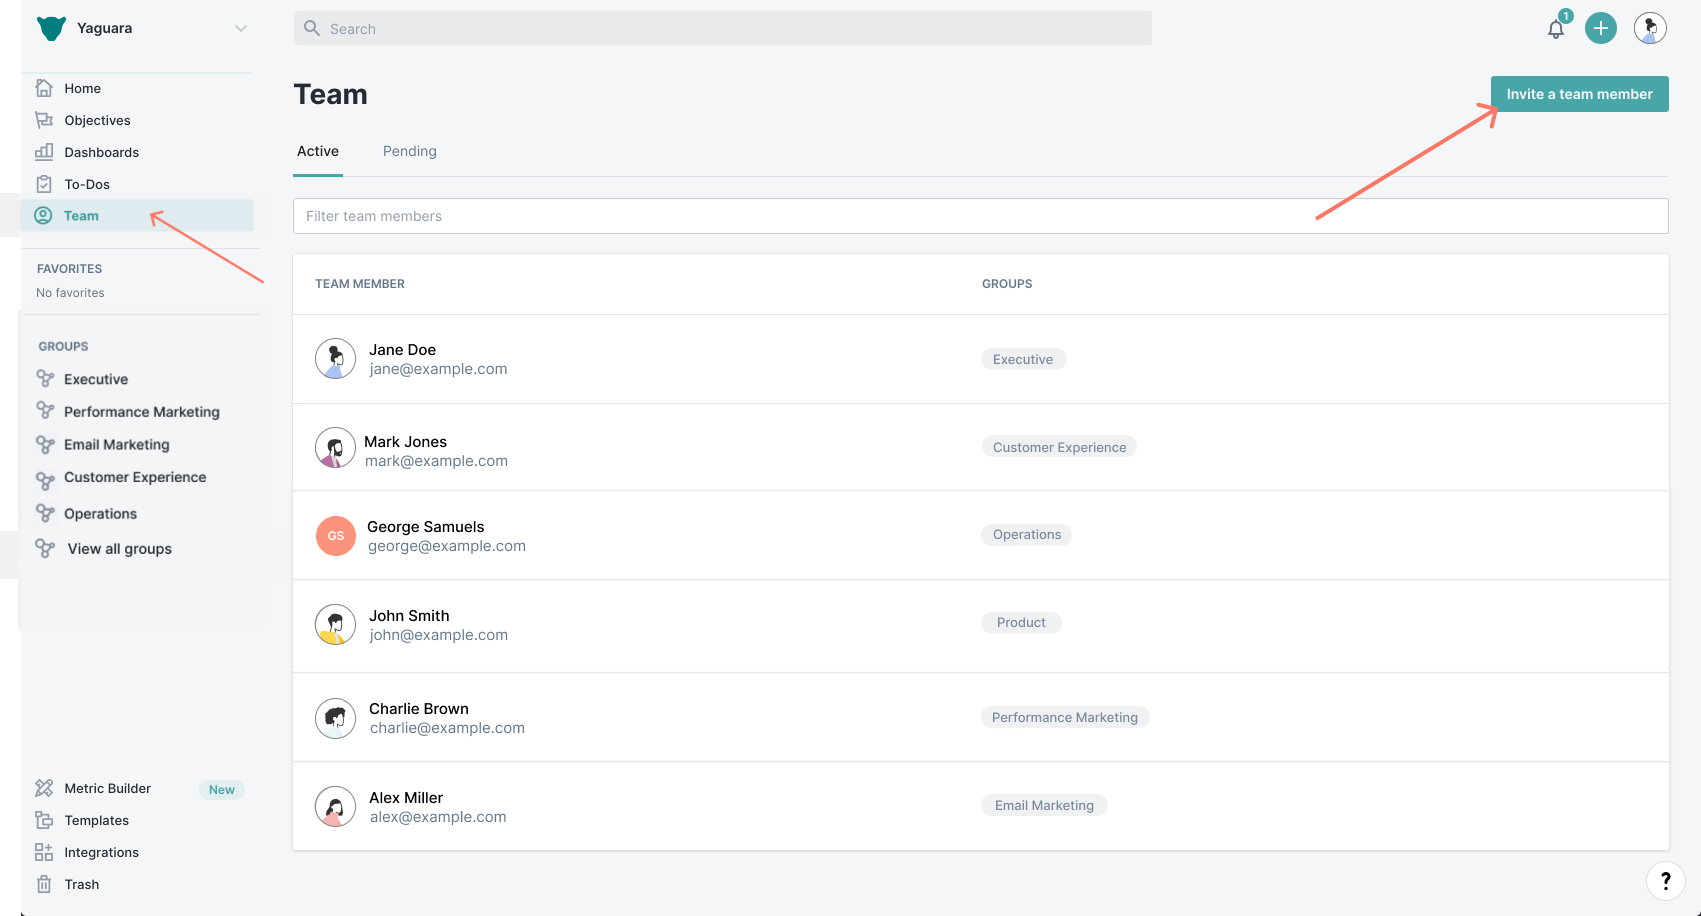1701x916 pixels.
Task: Focus the top Search bar
Action: (722, 29)
